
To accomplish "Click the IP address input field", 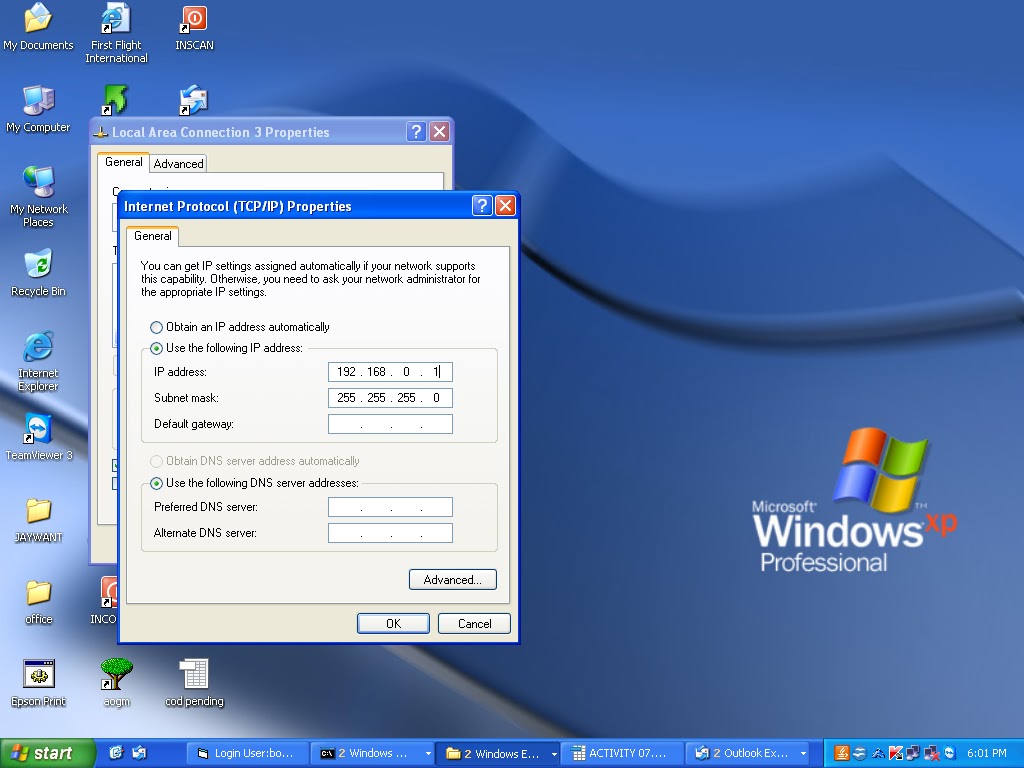I will click(390, 372).
